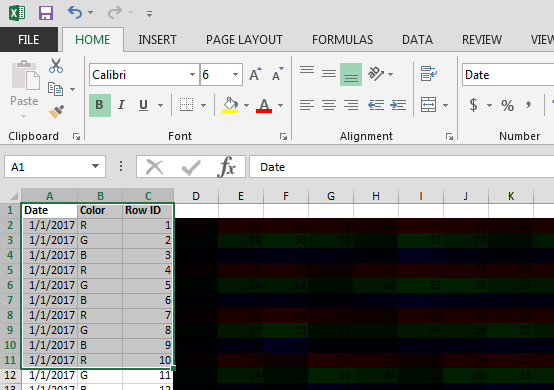Screen dimensions: 554x390
Task: Open the borders dropdown arrow
Action: [204, 105]
